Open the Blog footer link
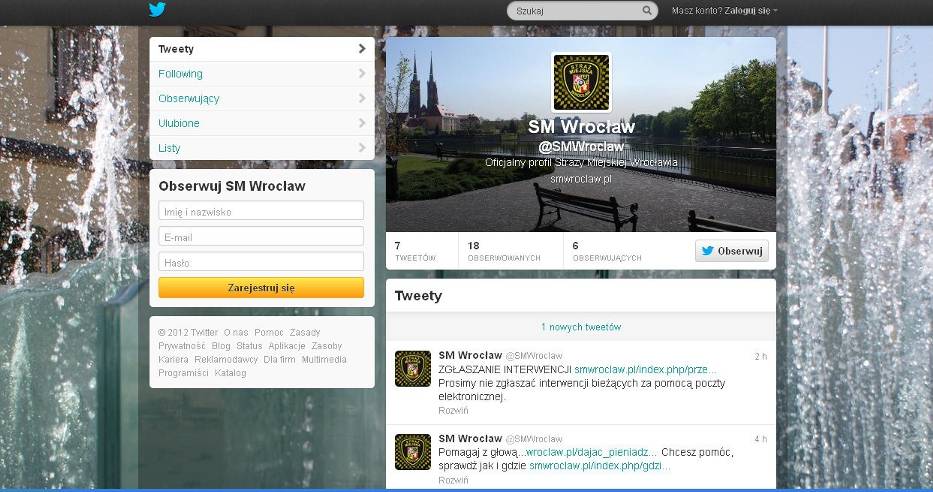 (221, 346)
